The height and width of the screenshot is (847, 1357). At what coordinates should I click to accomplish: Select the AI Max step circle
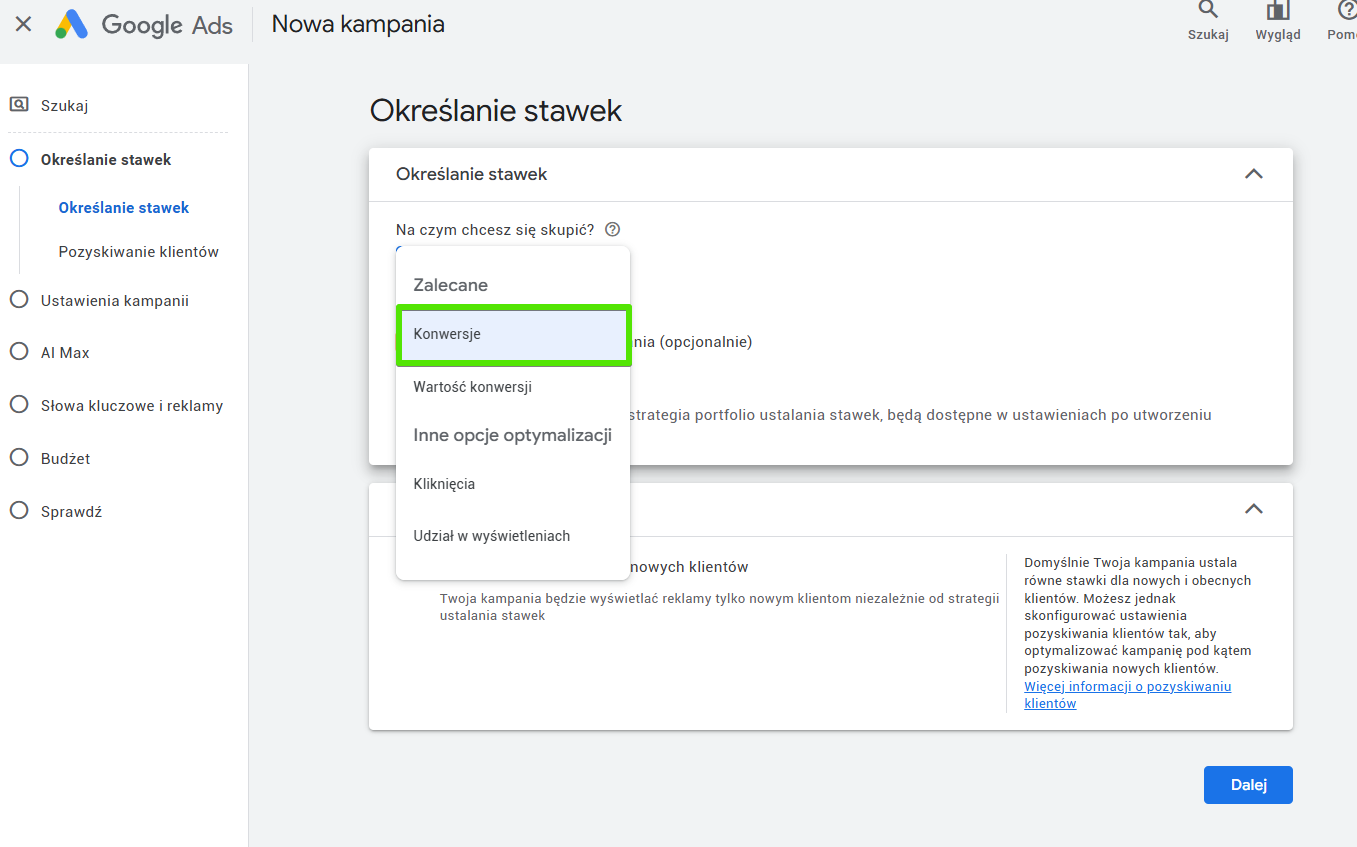(x=19, y=352)
